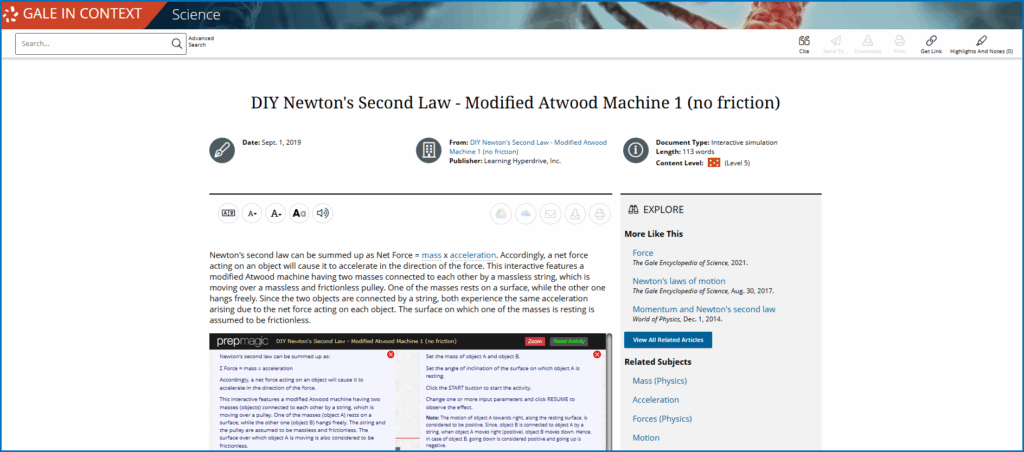Decrease the article font size
Screen dimensions: 1024x452
click(x=252, y=213)
